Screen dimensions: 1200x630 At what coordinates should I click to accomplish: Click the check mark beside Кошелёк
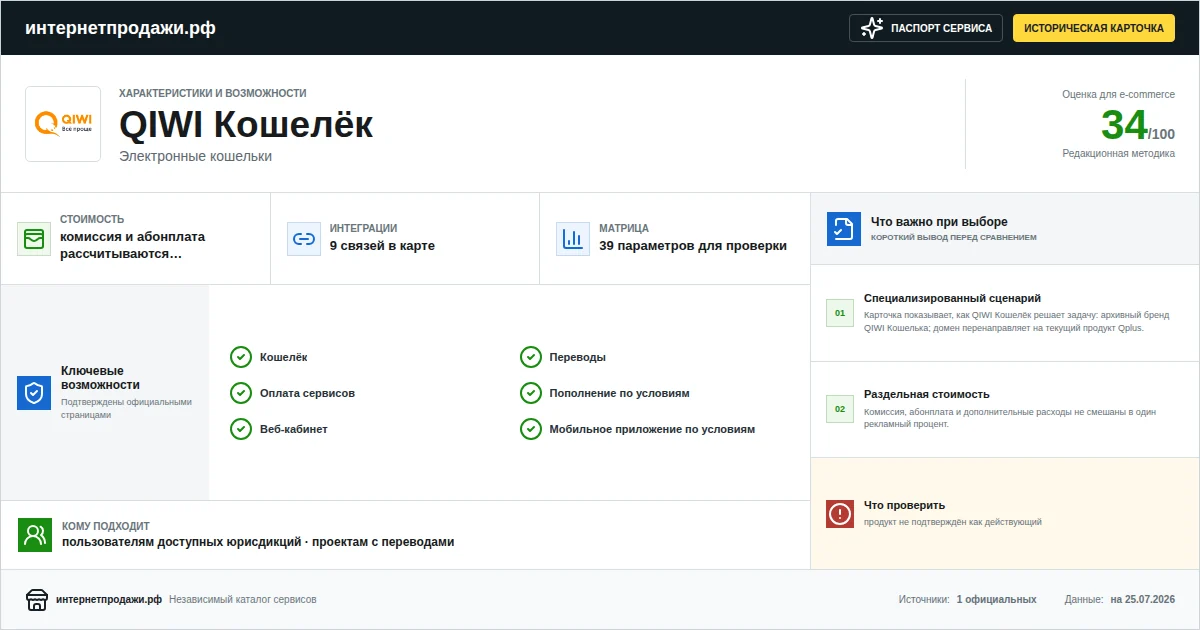pyautogui.click(x=241, y=357)
